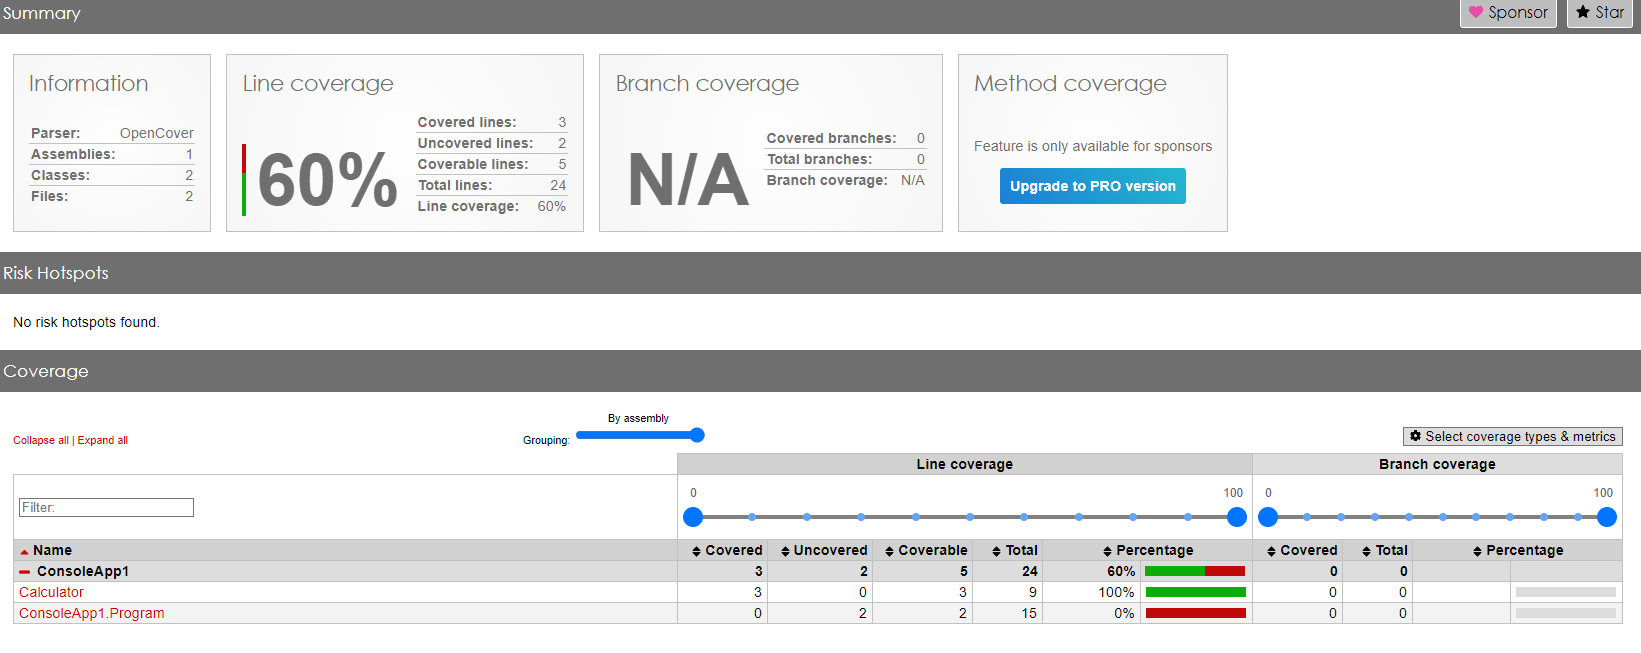This screenshot has height=653, width=1641.
Task: Click the Branch coverage table group header
Action: coord(1437,464)
